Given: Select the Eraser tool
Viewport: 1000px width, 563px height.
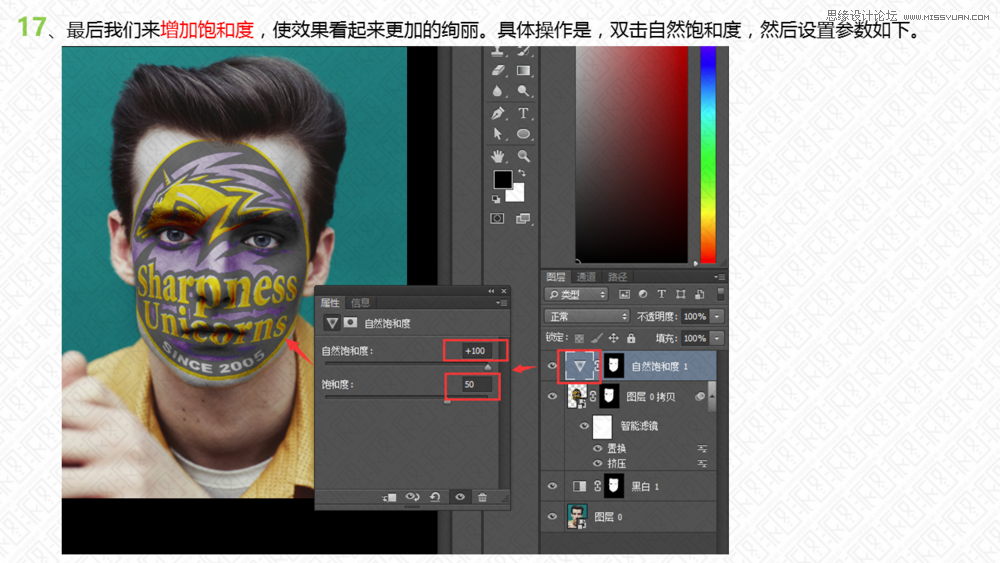Looking at the screenshot, I should [x=498, y=71].
